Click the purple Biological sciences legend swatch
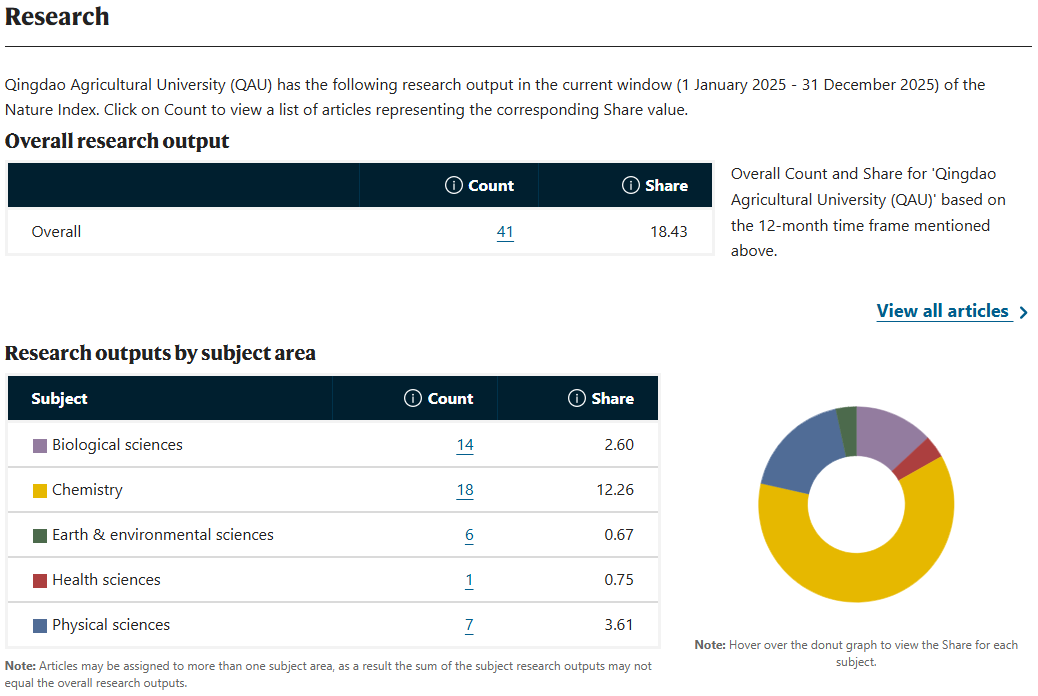The height and width of the screenshot is (696, 1038). point(40,446)
